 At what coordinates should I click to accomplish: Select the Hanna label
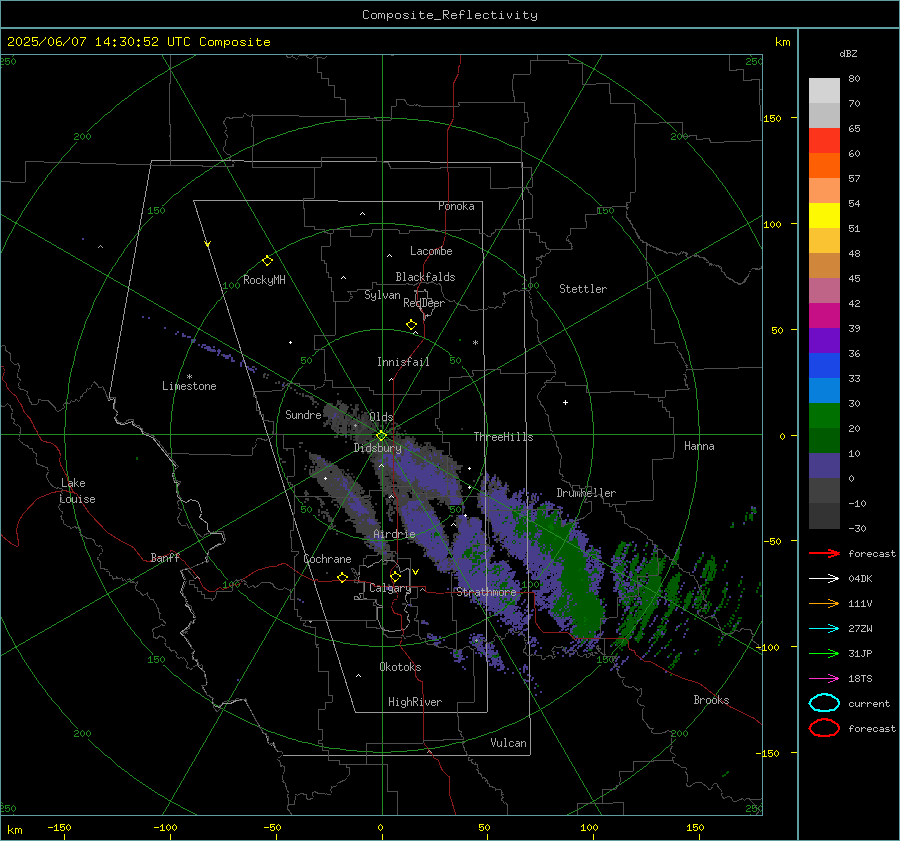[x=699, y=446]
